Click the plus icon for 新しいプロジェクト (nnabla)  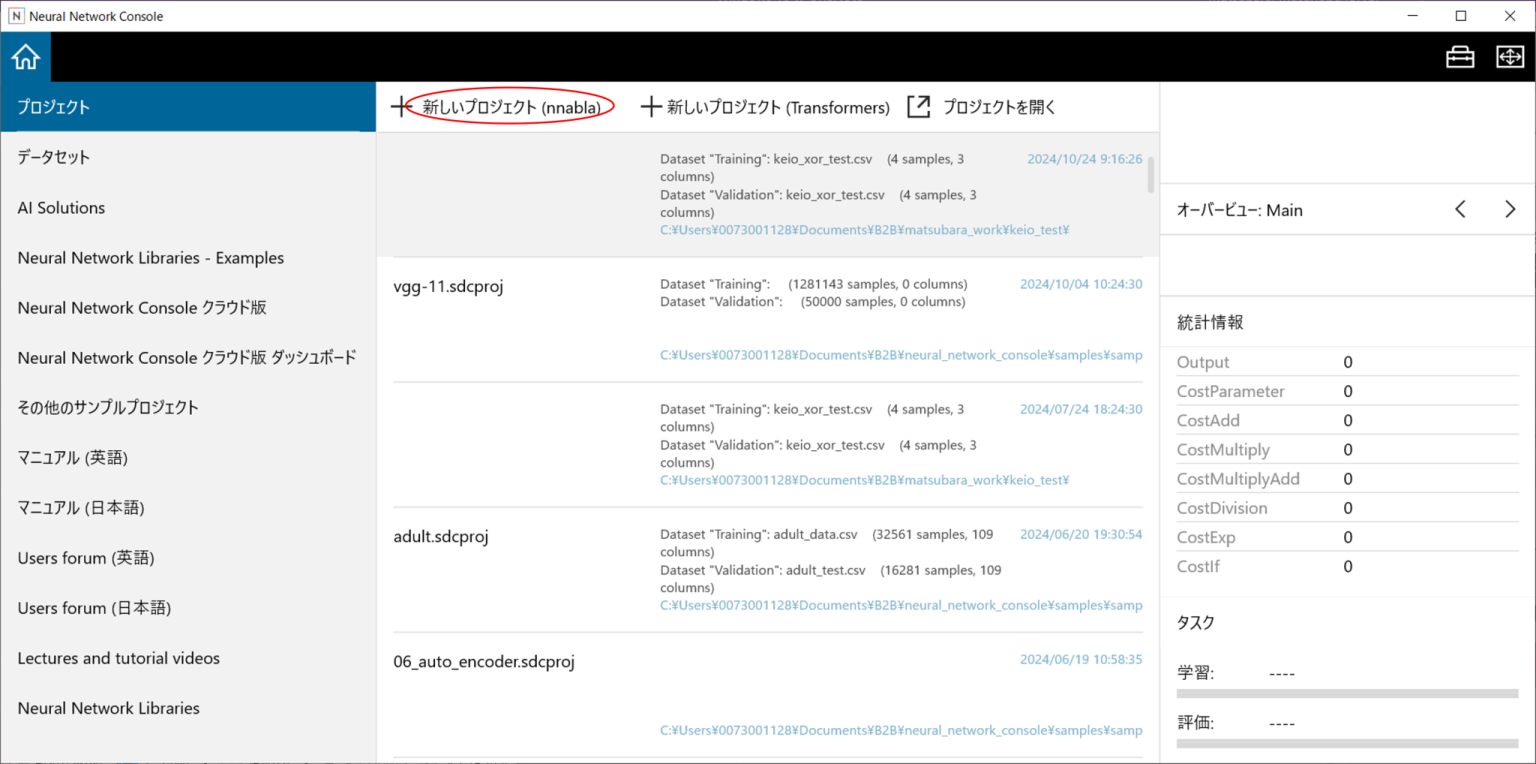[x=403, y=106]
